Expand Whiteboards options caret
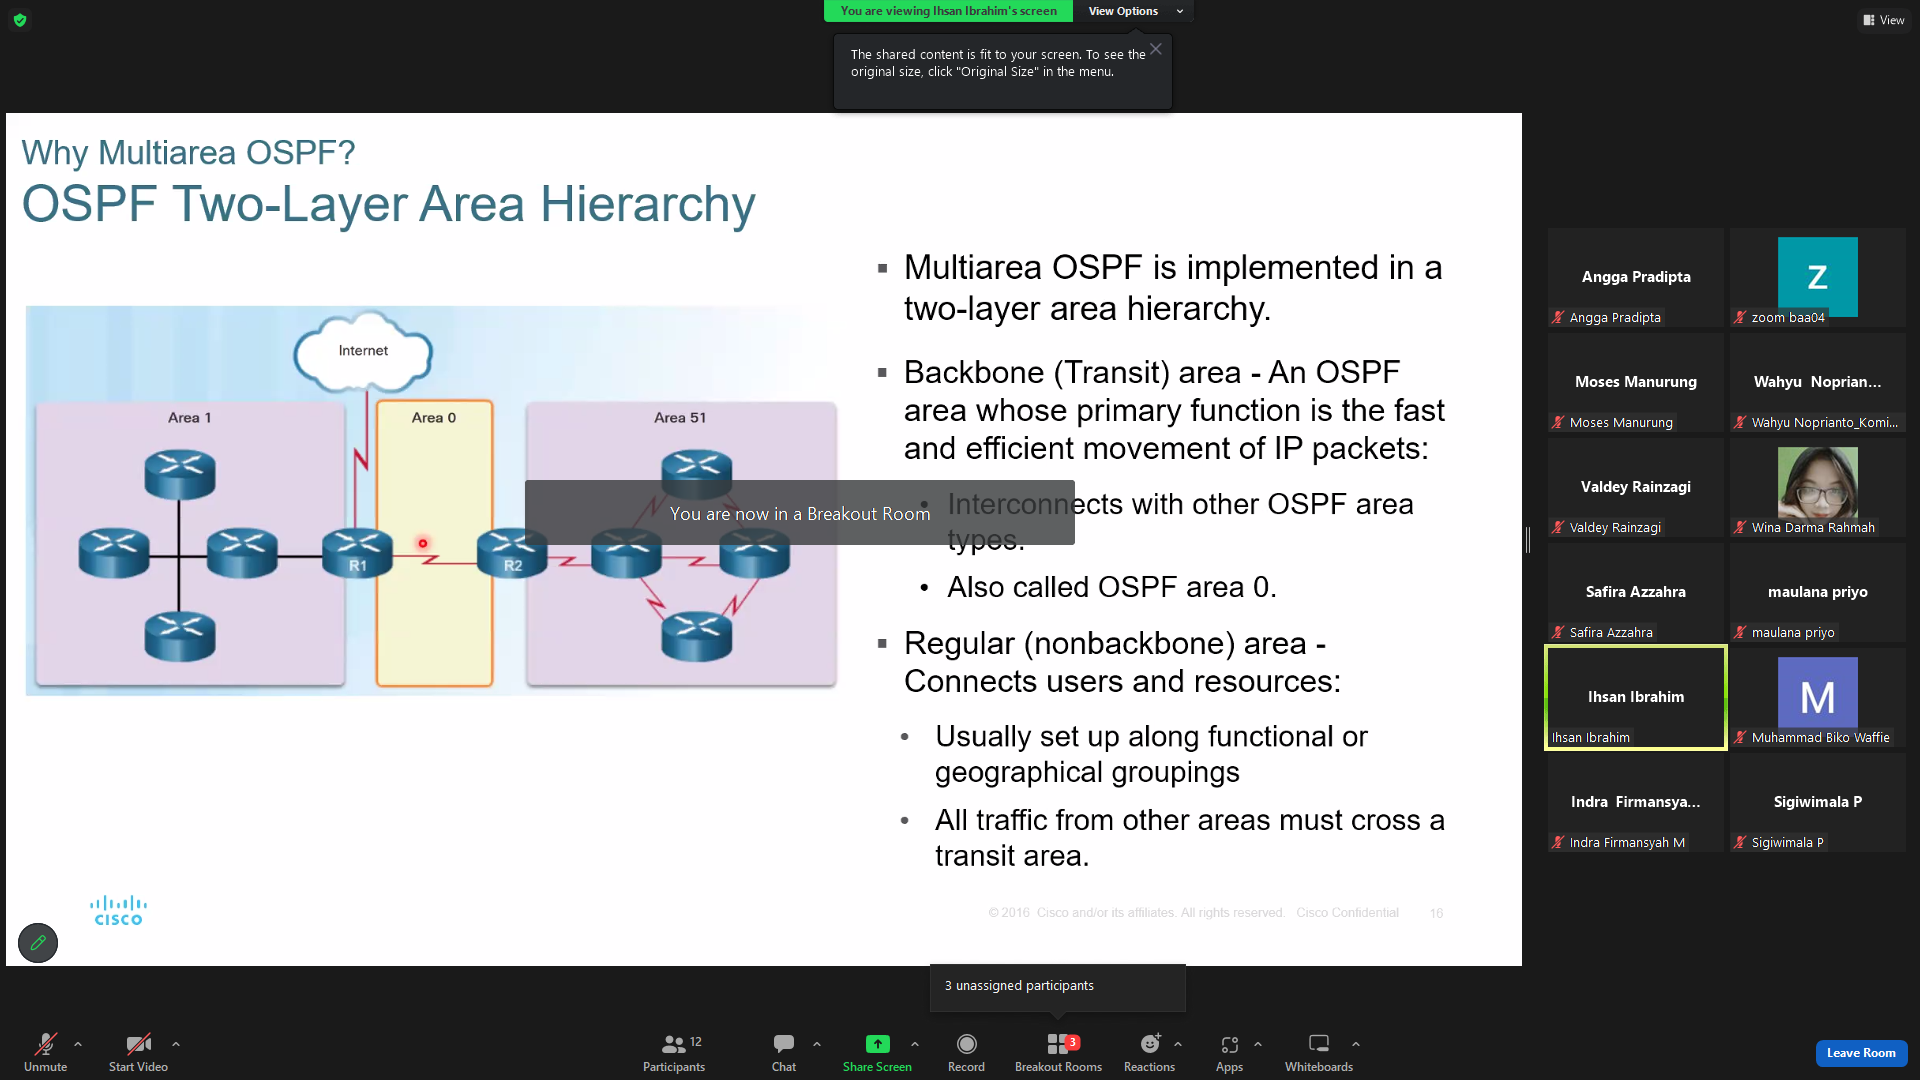The image size is (1920, 1080). pos(1356,1044)
